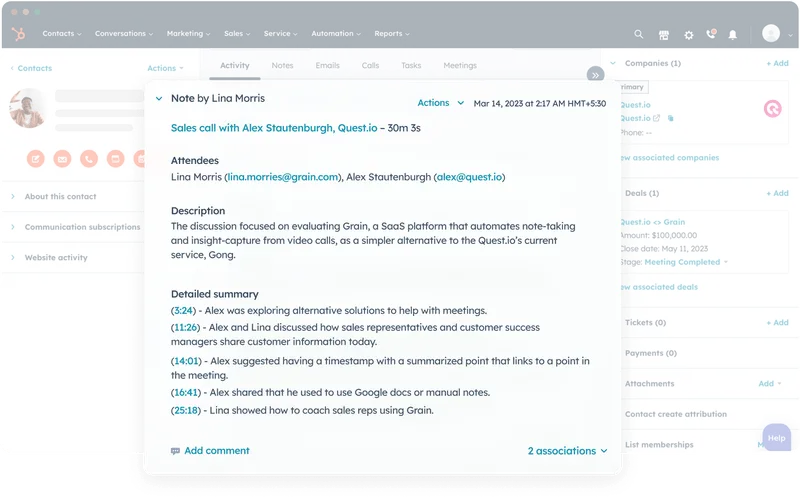Open the Quest.io <> Grain deal link
800x501 pixels.
point(653,222)
